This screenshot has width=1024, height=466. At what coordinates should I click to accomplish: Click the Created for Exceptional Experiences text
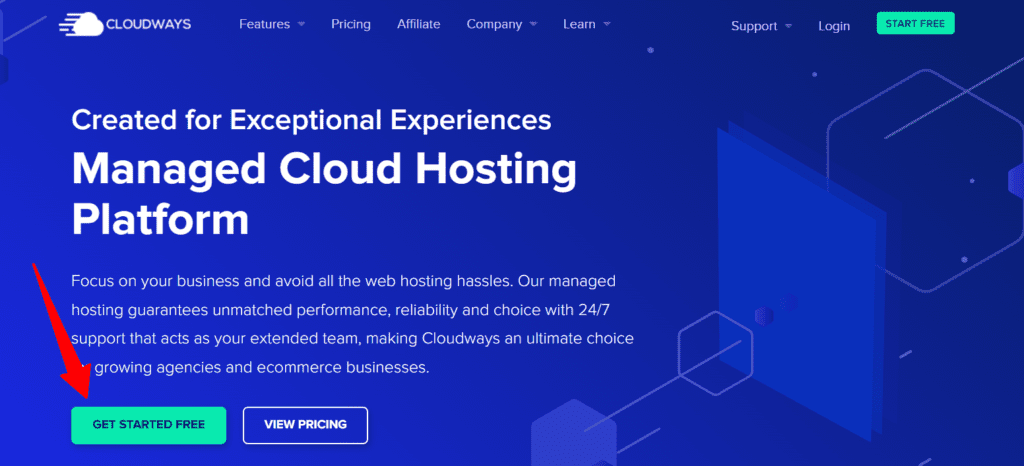click(x=311, y=120)
